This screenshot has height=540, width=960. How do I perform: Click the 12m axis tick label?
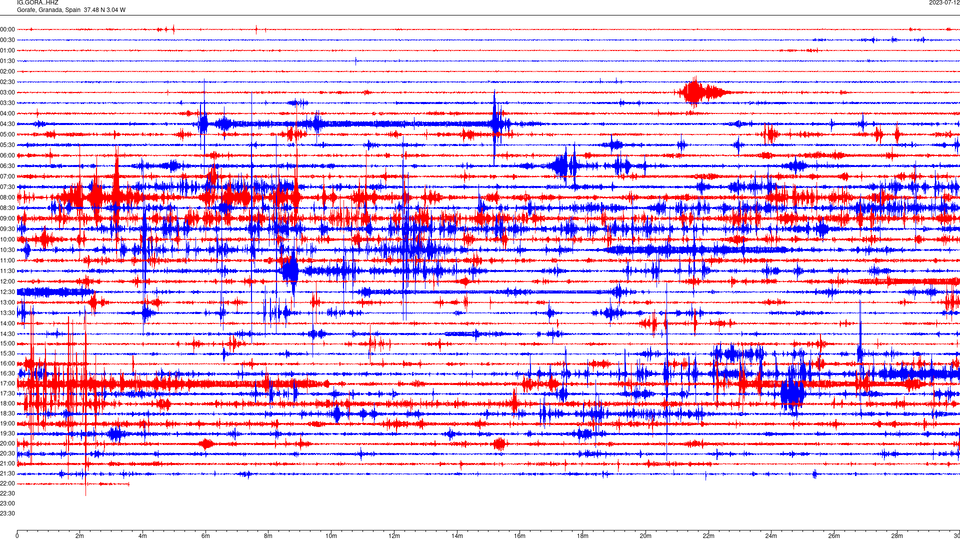click(394, 536)
